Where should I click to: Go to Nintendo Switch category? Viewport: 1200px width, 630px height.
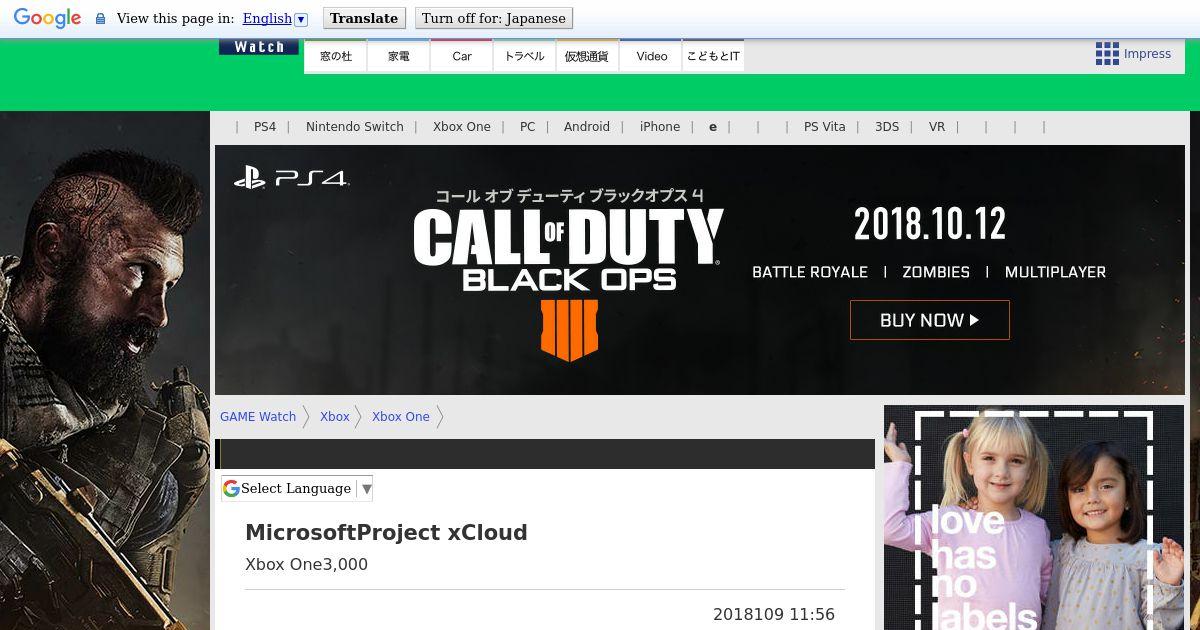(x=355, y=127)
